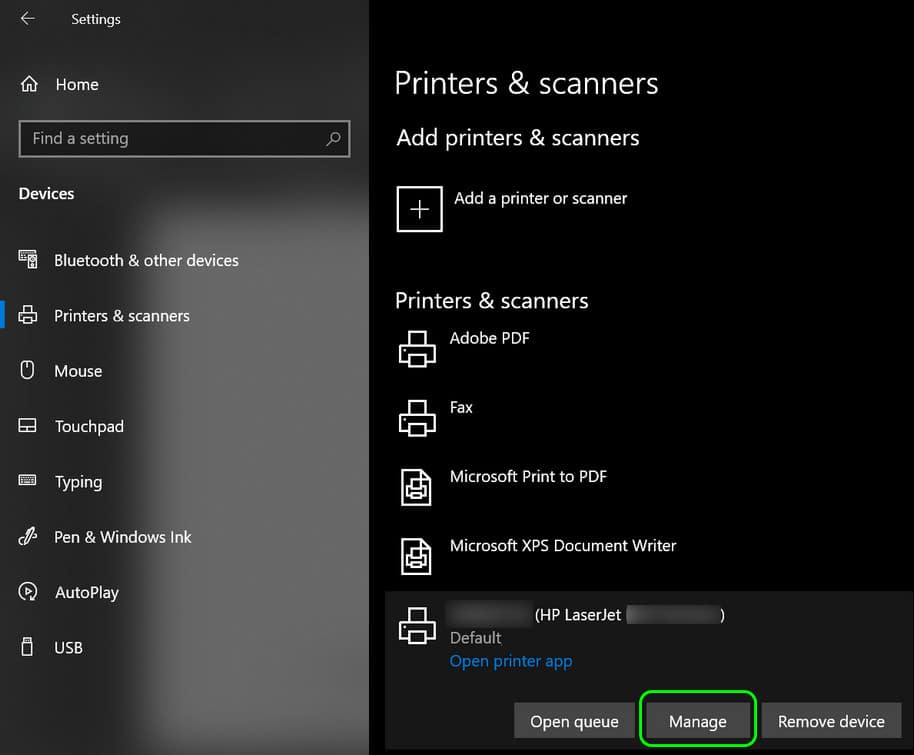914x755 pixels.
Task: Click the search magnifier icon
Action: coord(333,139)
